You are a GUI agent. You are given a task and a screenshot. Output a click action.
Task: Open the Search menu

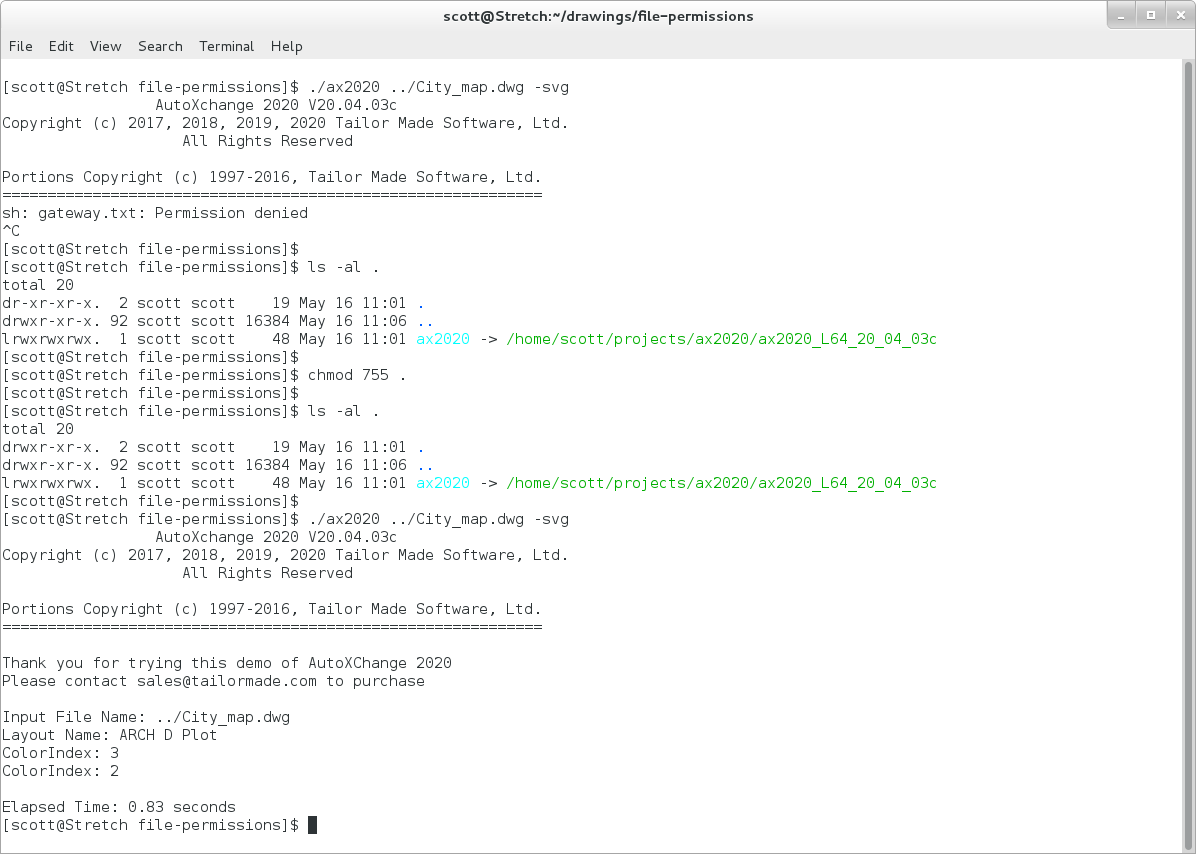[160, 47]
